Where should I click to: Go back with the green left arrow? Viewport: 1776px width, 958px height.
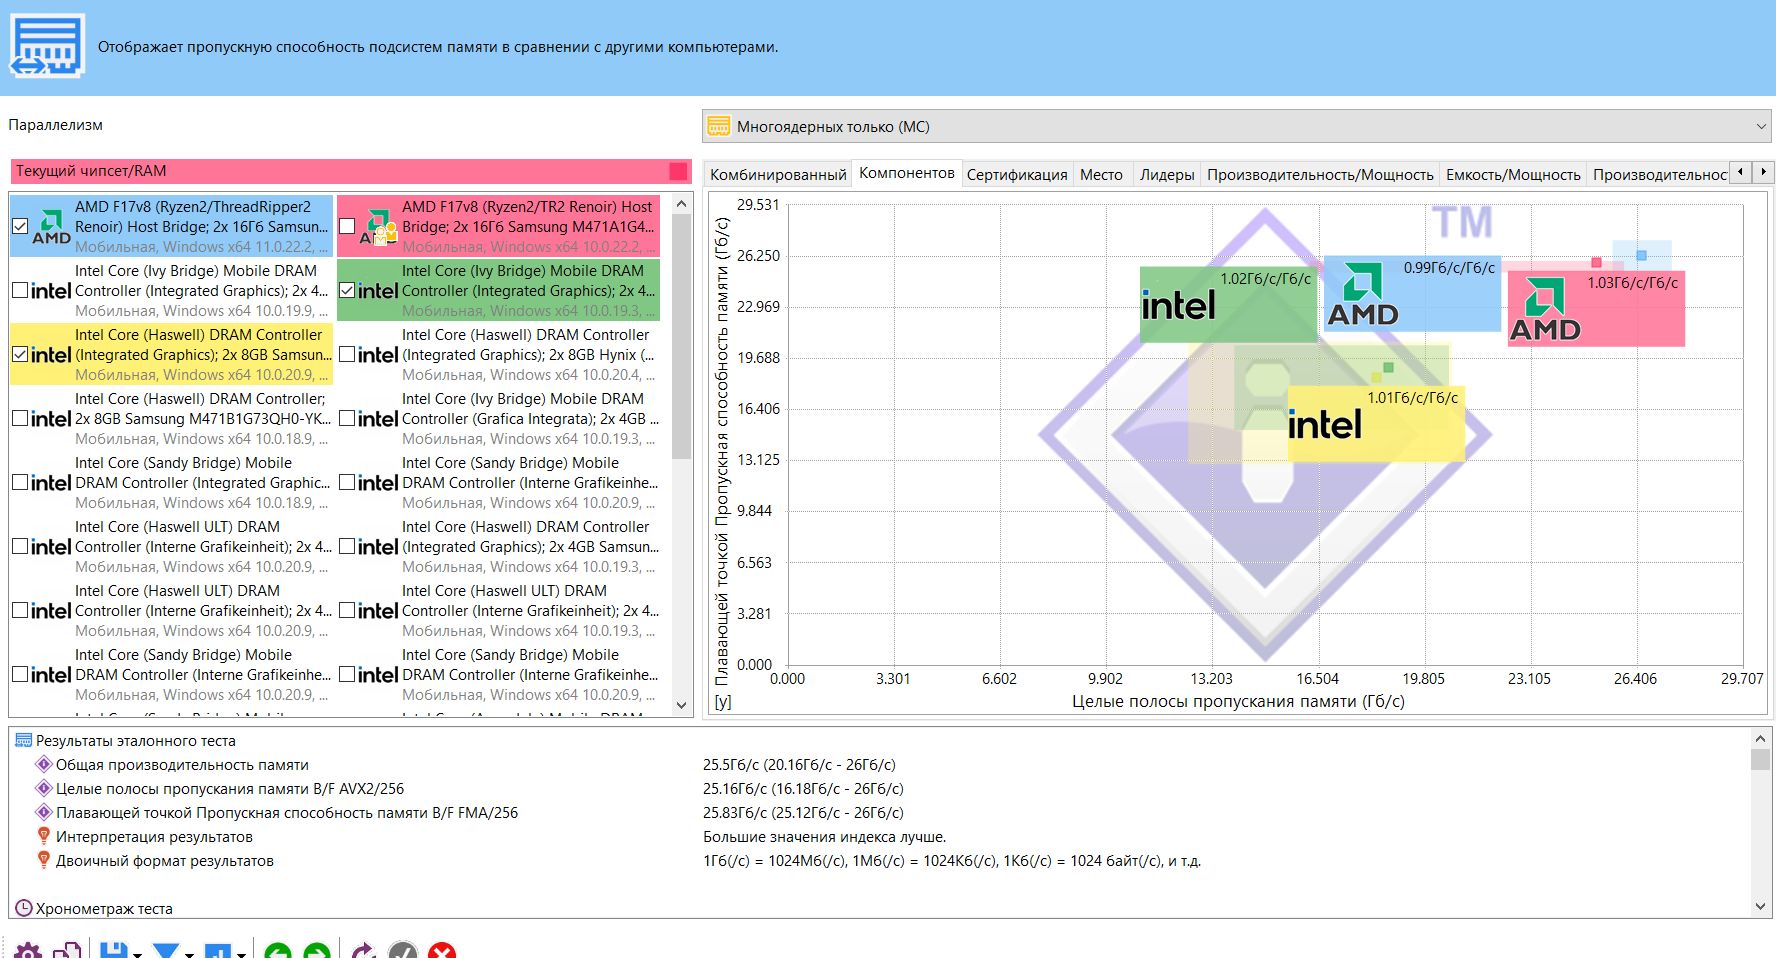278,952
